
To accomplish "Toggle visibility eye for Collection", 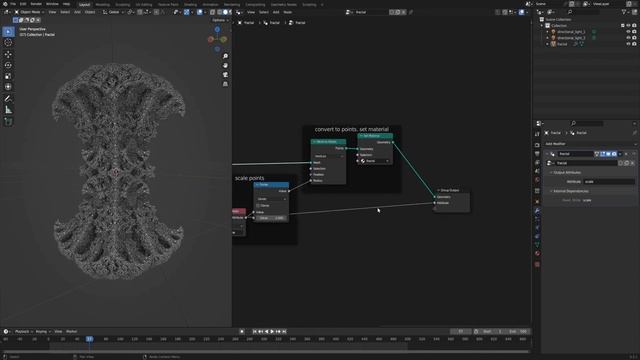I will [629, 25].
